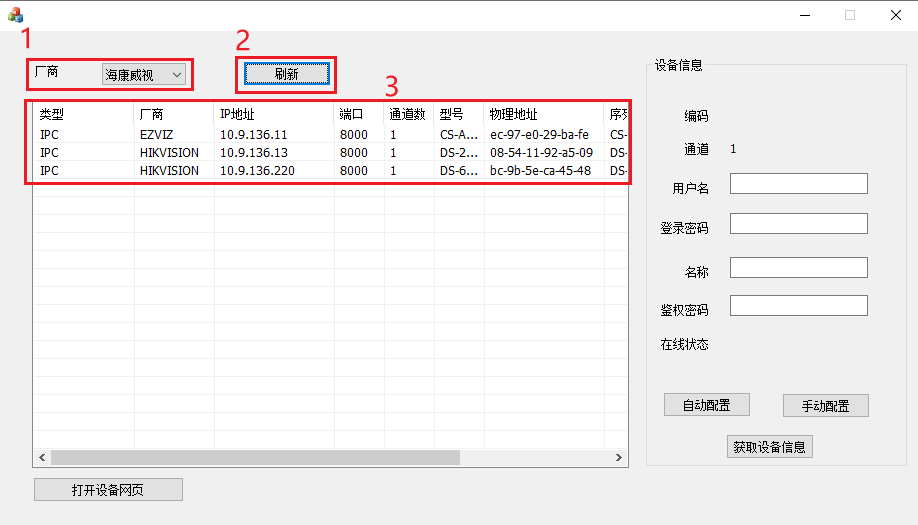Click the EZVIZ vendor cell

point(156,135)
